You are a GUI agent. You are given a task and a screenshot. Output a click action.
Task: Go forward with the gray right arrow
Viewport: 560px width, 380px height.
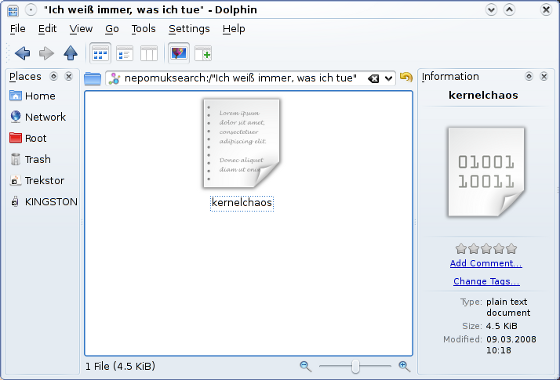pyautogui.click(x=46, y=53)
